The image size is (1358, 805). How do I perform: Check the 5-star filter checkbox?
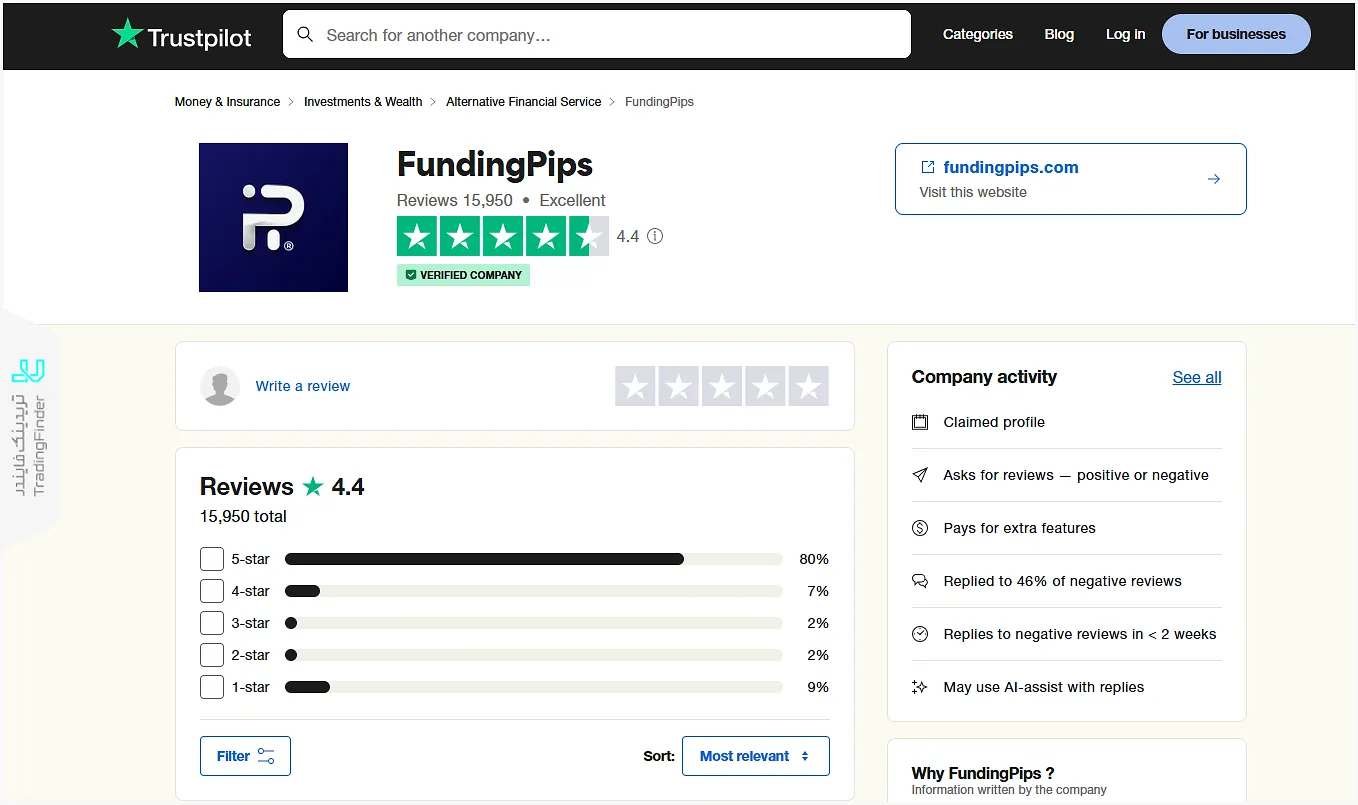tap(212, 559)
